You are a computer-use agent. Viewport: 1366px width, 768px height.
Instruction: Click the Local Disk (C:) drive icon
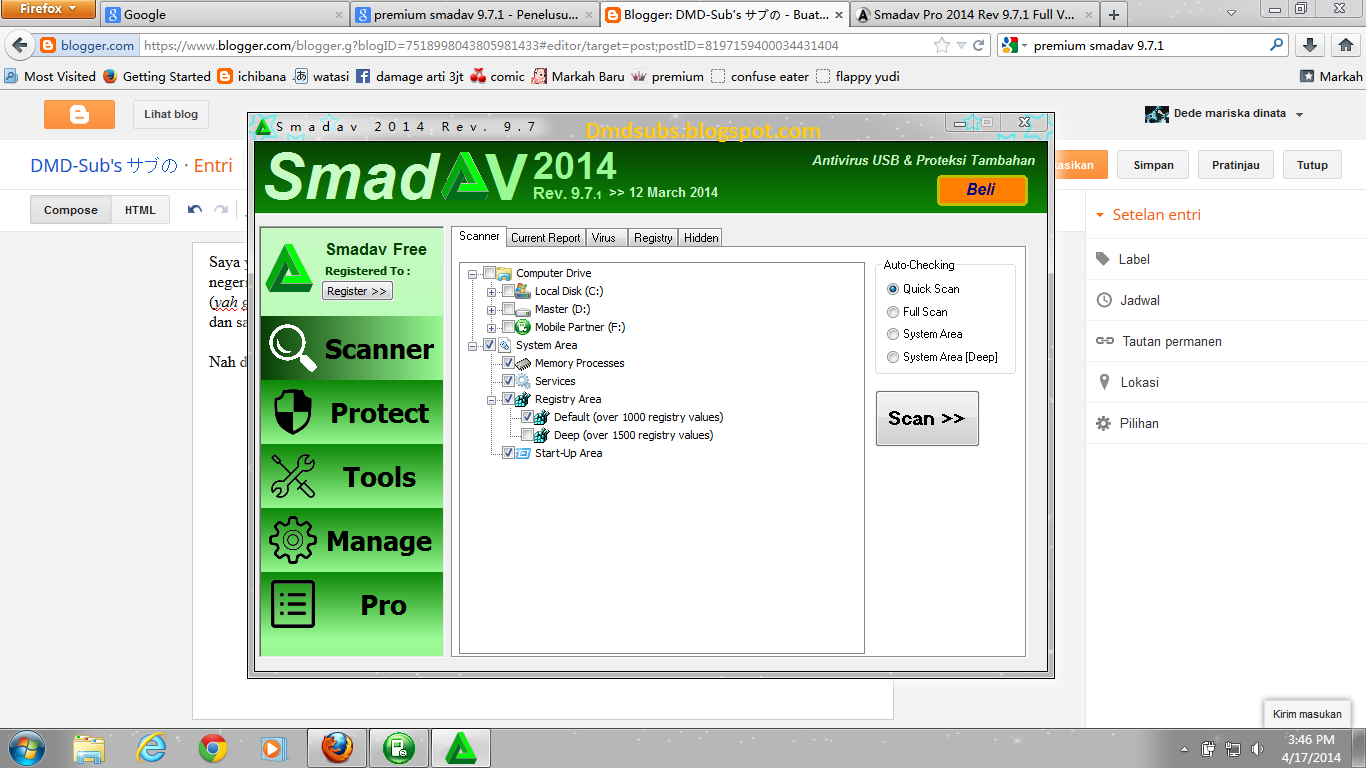click(523, 291)
